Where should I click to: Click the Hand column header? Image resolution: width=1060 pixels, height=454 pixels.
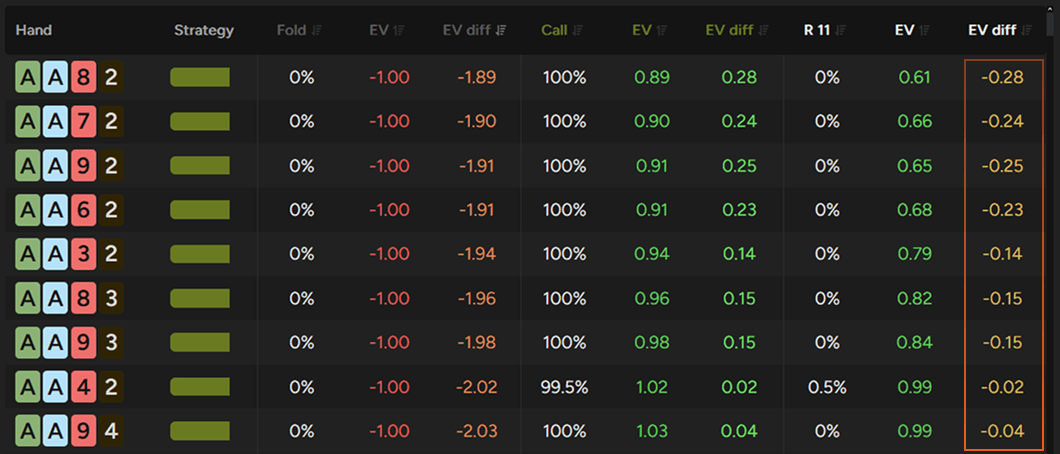(34, 30)
